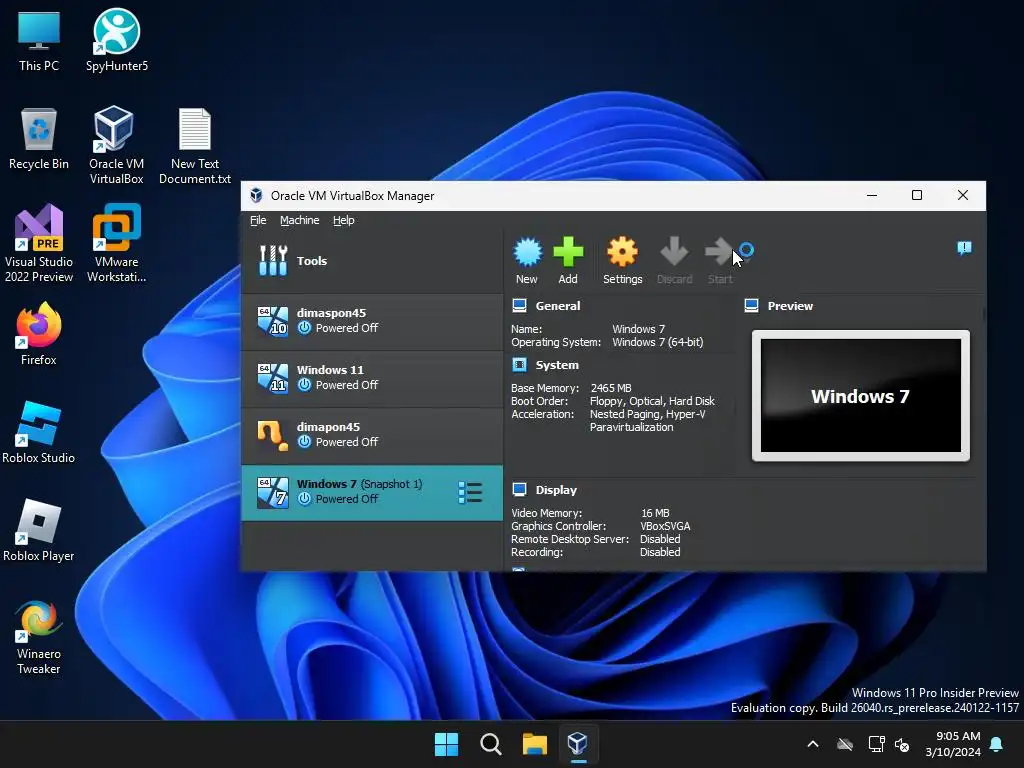The height and width of the screenshot is (768, 1024).
Task: Click the Remote Desktop Server Disabled value
Action: tap(660, 539)
